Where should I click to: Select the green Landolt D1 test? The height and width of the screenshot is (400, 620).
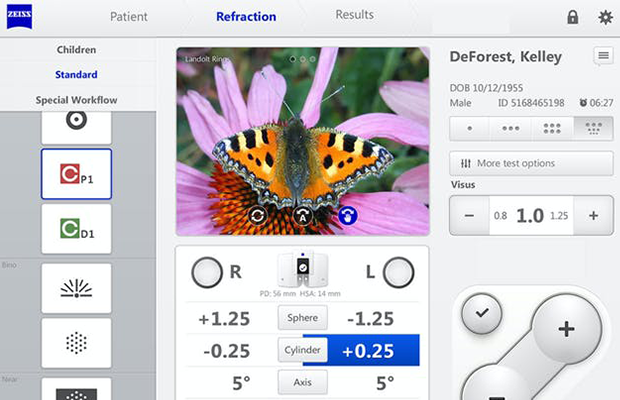tap(76, 229)
